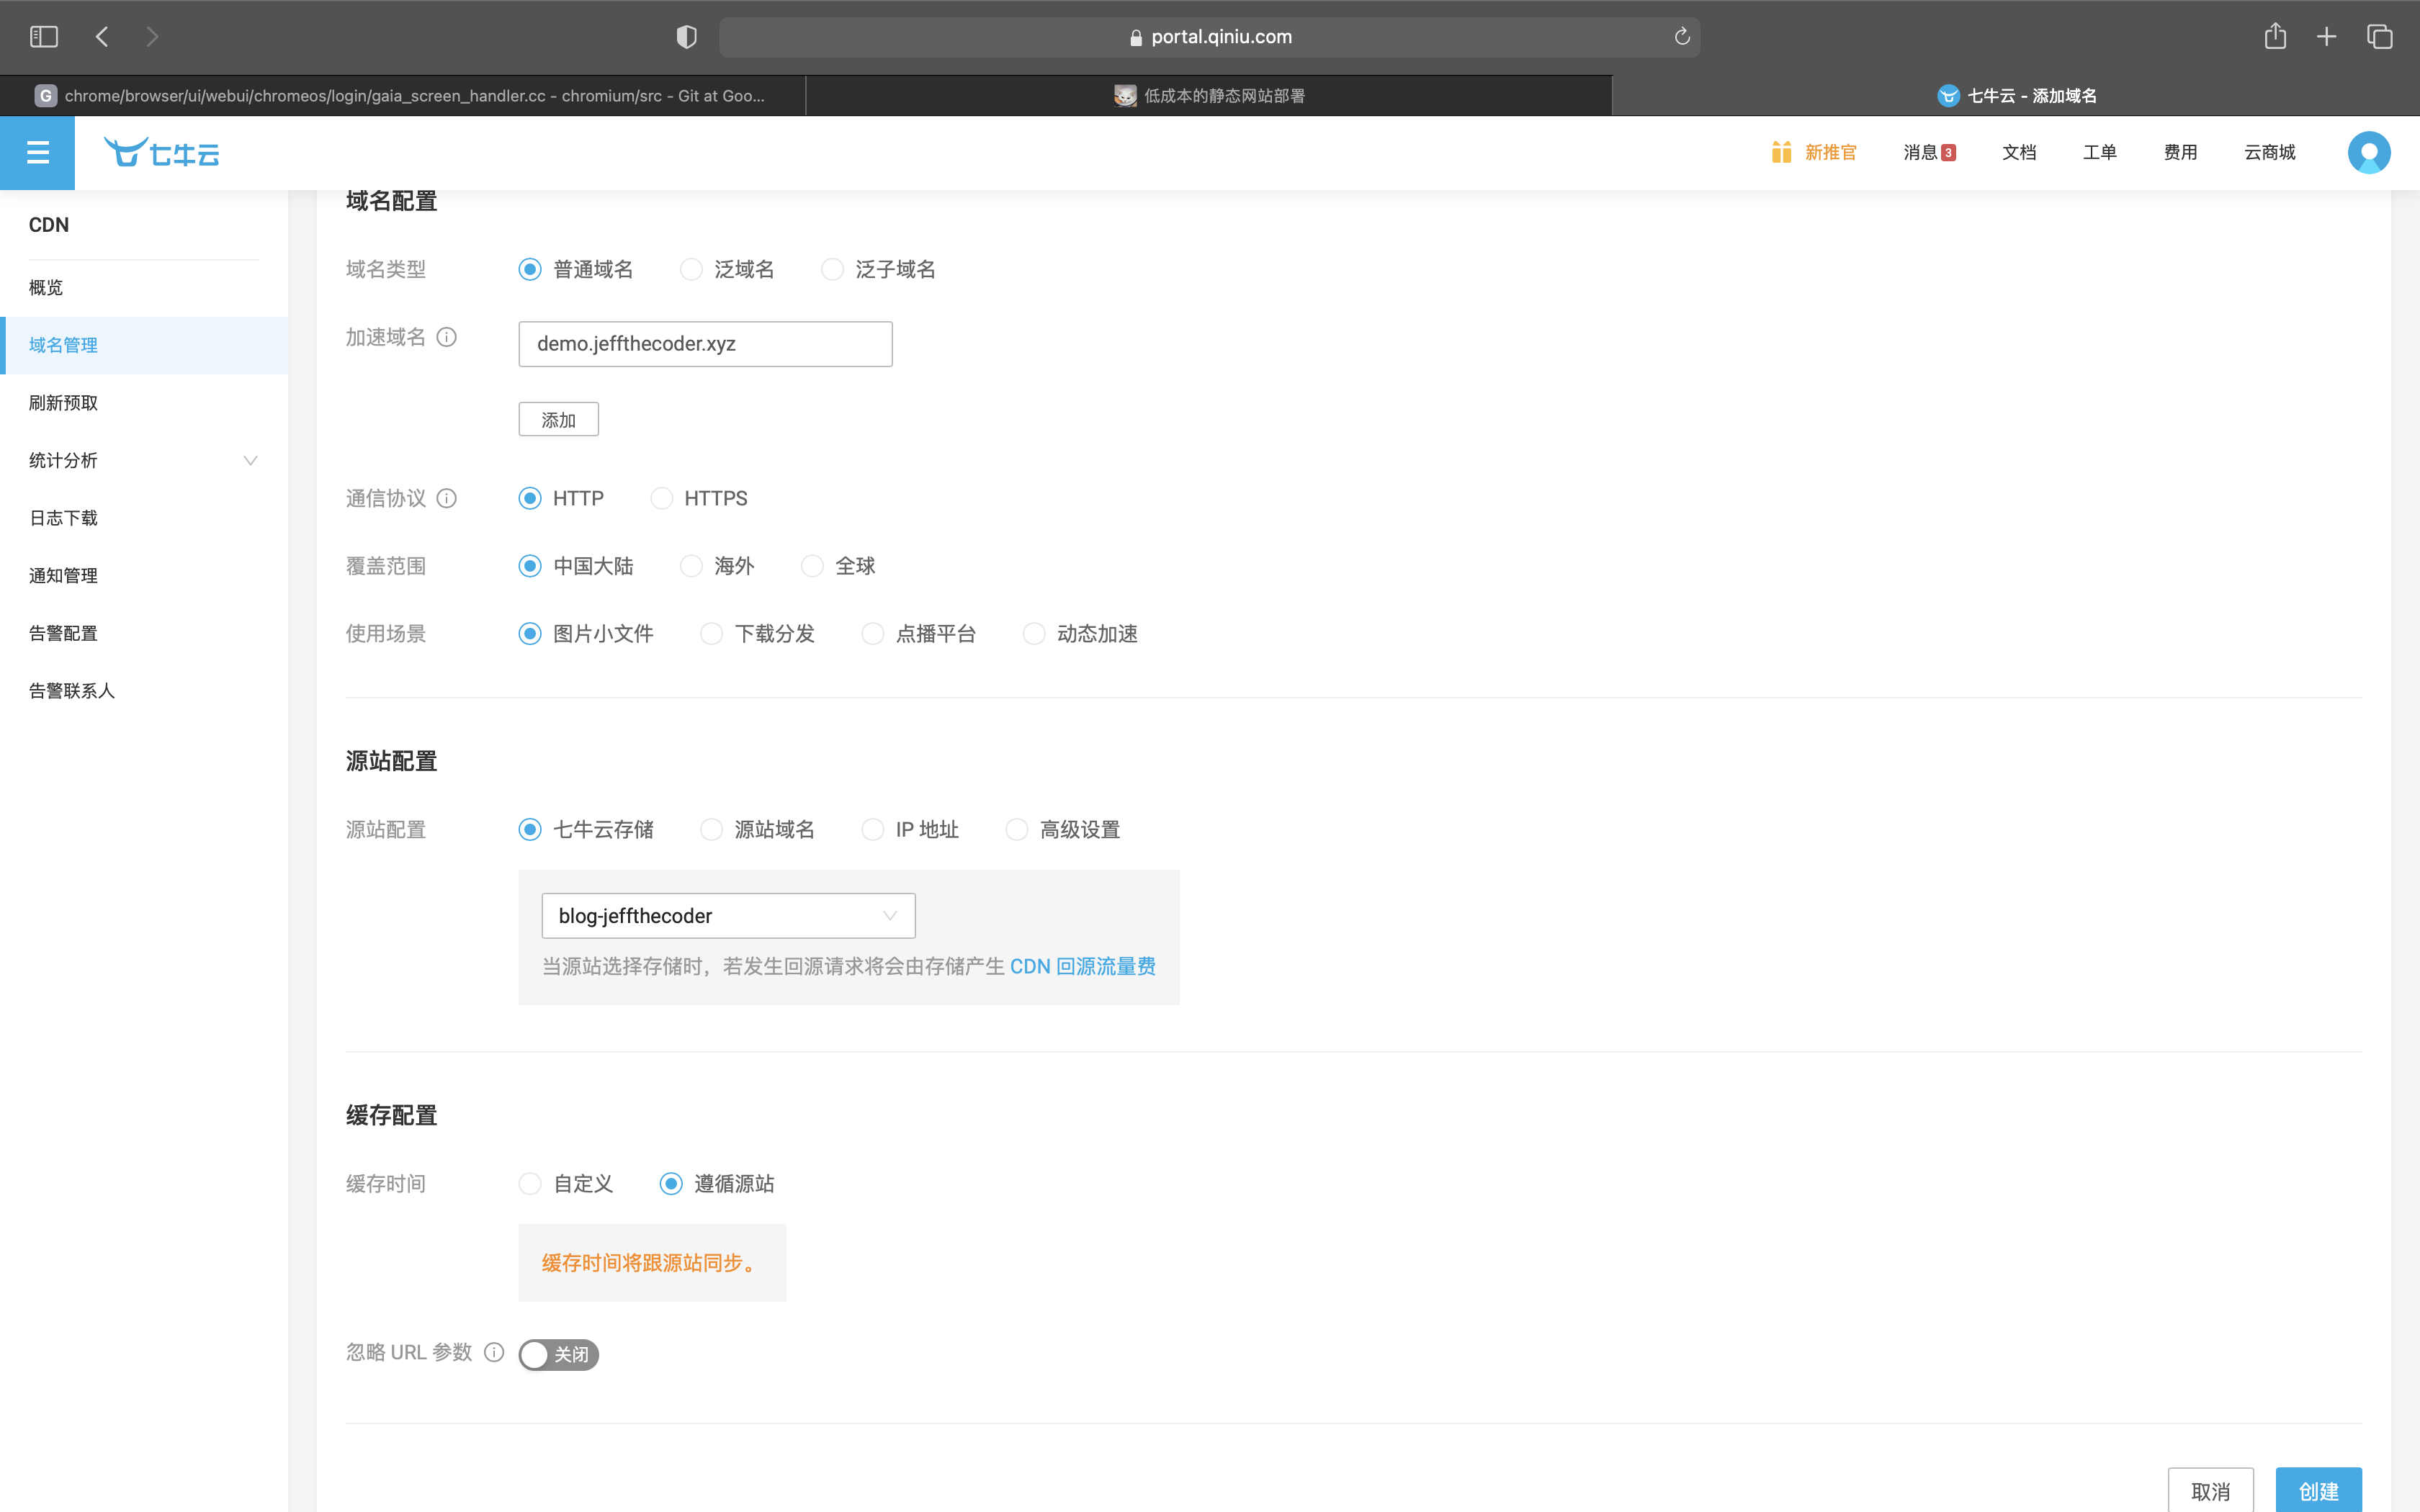Show info for 通信协议
This screenshot has width=2420, height=1512.
[447, 498]
